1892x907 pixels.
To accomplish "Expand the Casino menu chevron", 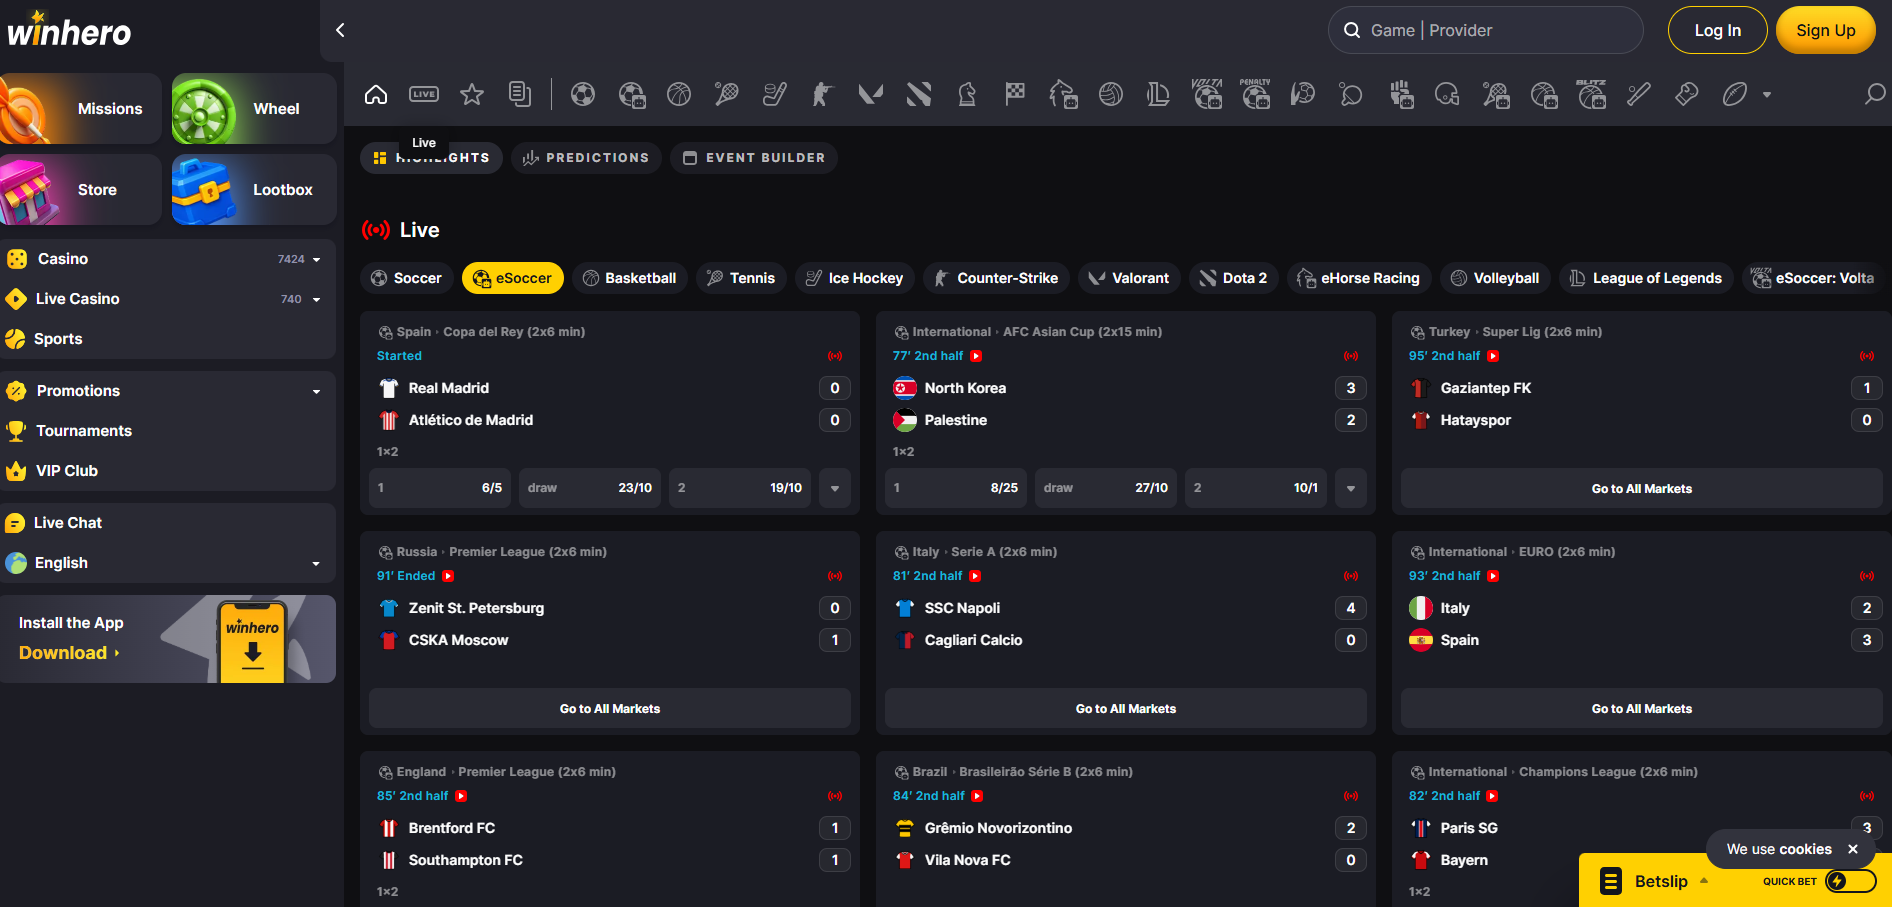I will coord(317,259).
